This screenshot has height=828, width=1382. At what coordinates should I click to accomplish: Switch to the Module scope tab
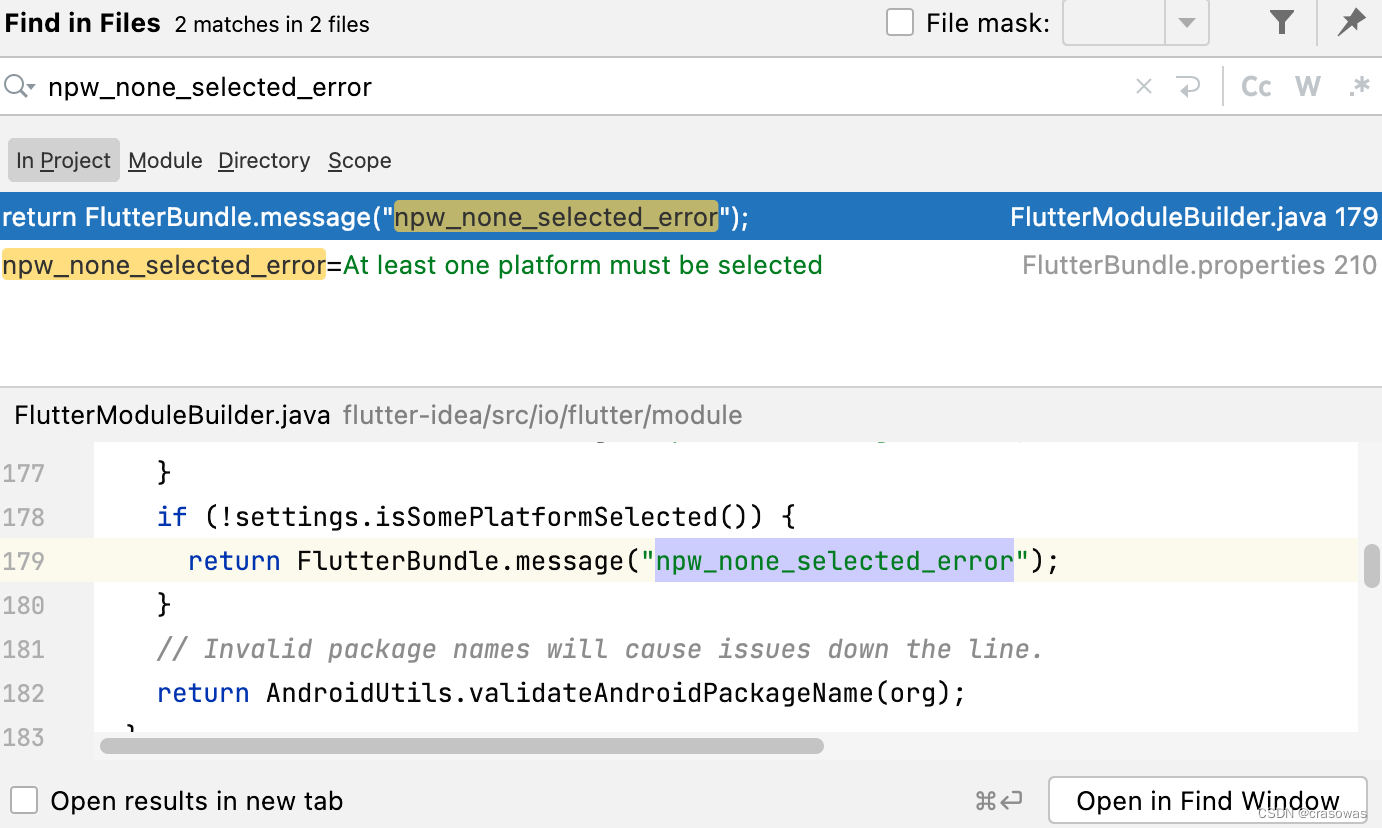click(165, 160)
